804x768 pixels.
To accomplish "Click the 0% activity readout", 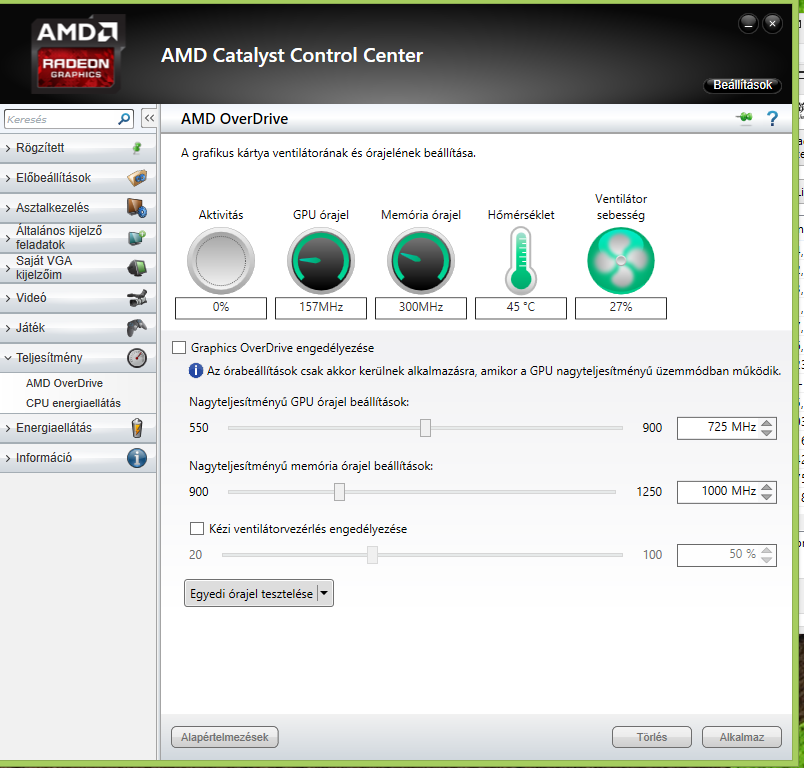I will coord(221,308).
